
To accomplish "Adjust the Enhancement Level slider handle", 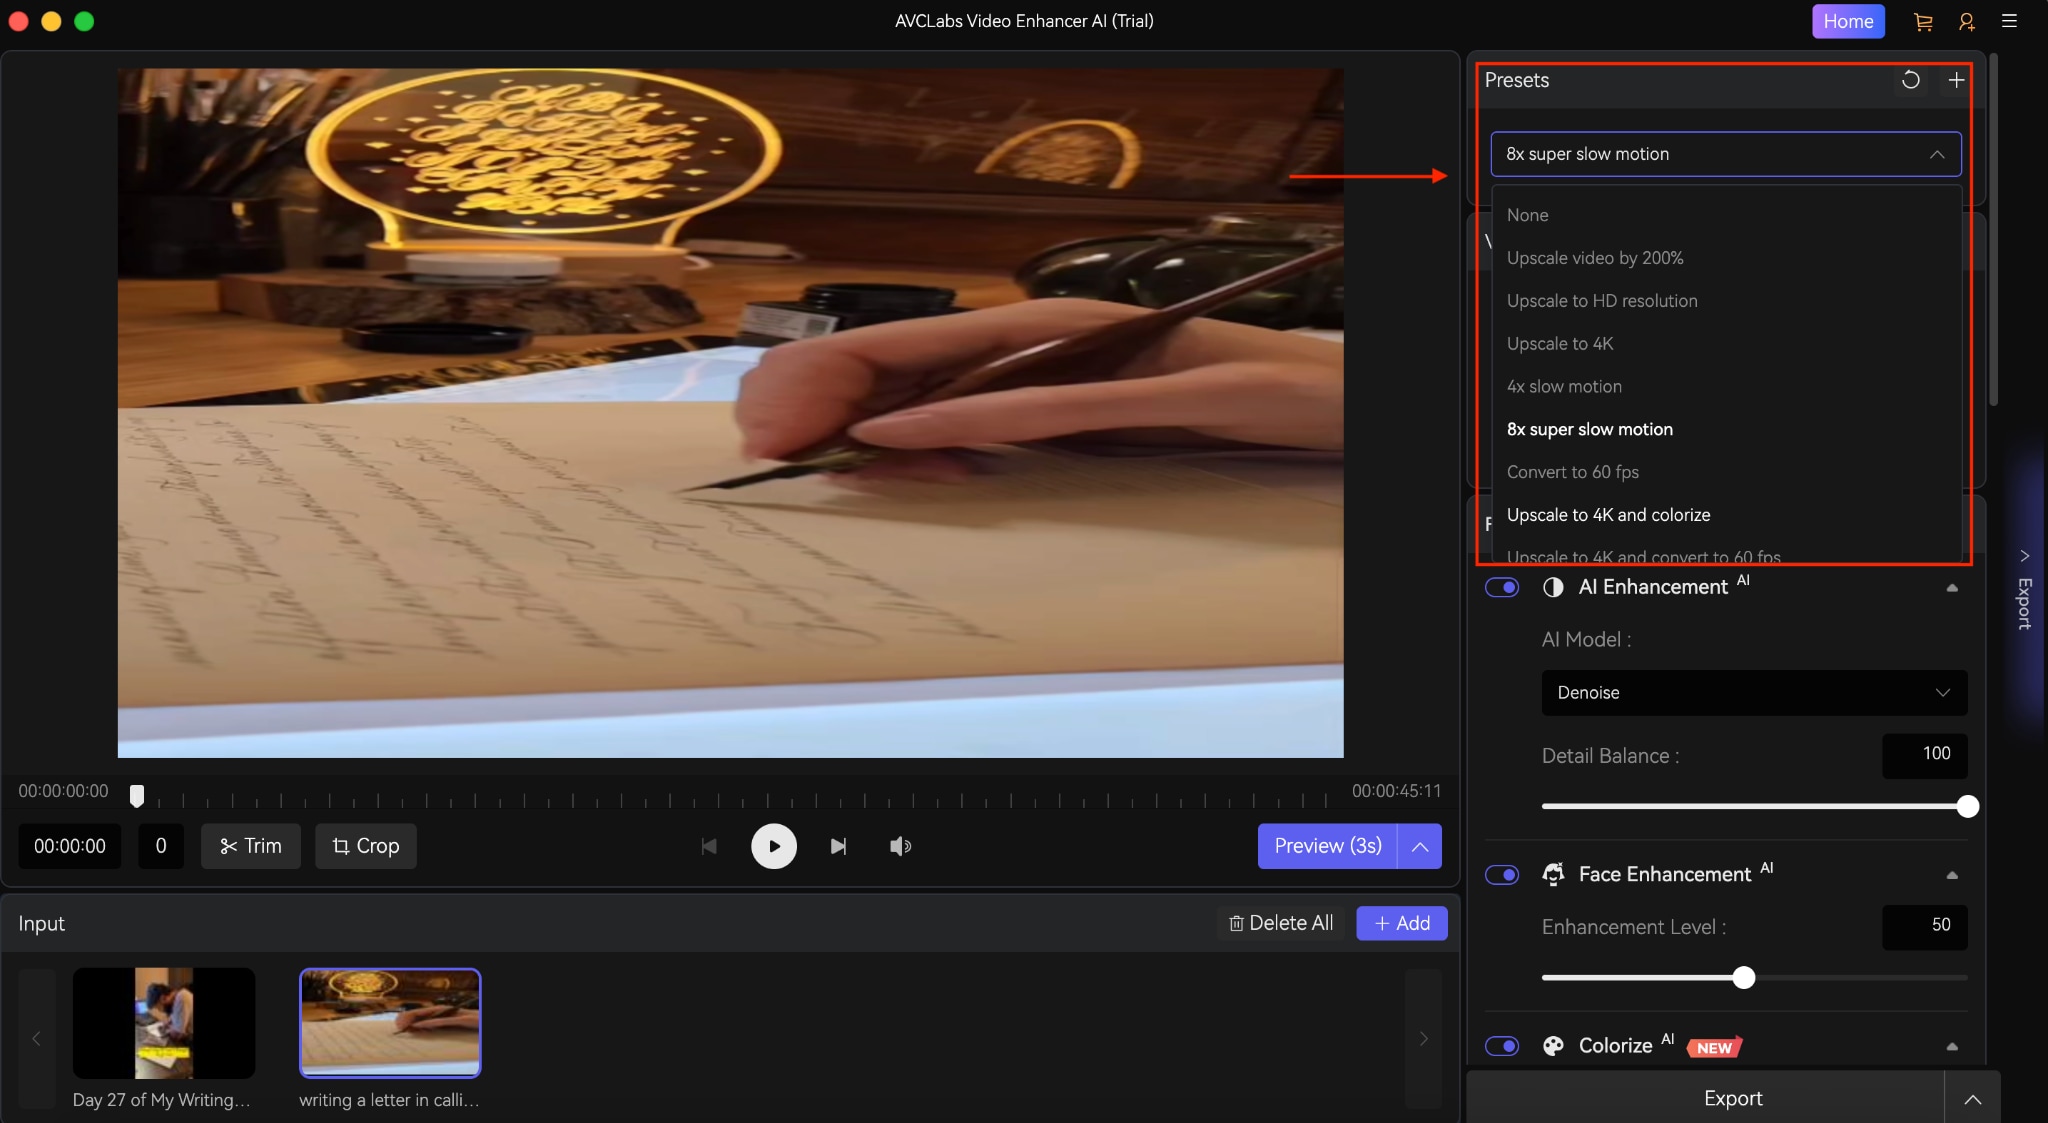I will pyautogui.click(x=1744, y=978).
